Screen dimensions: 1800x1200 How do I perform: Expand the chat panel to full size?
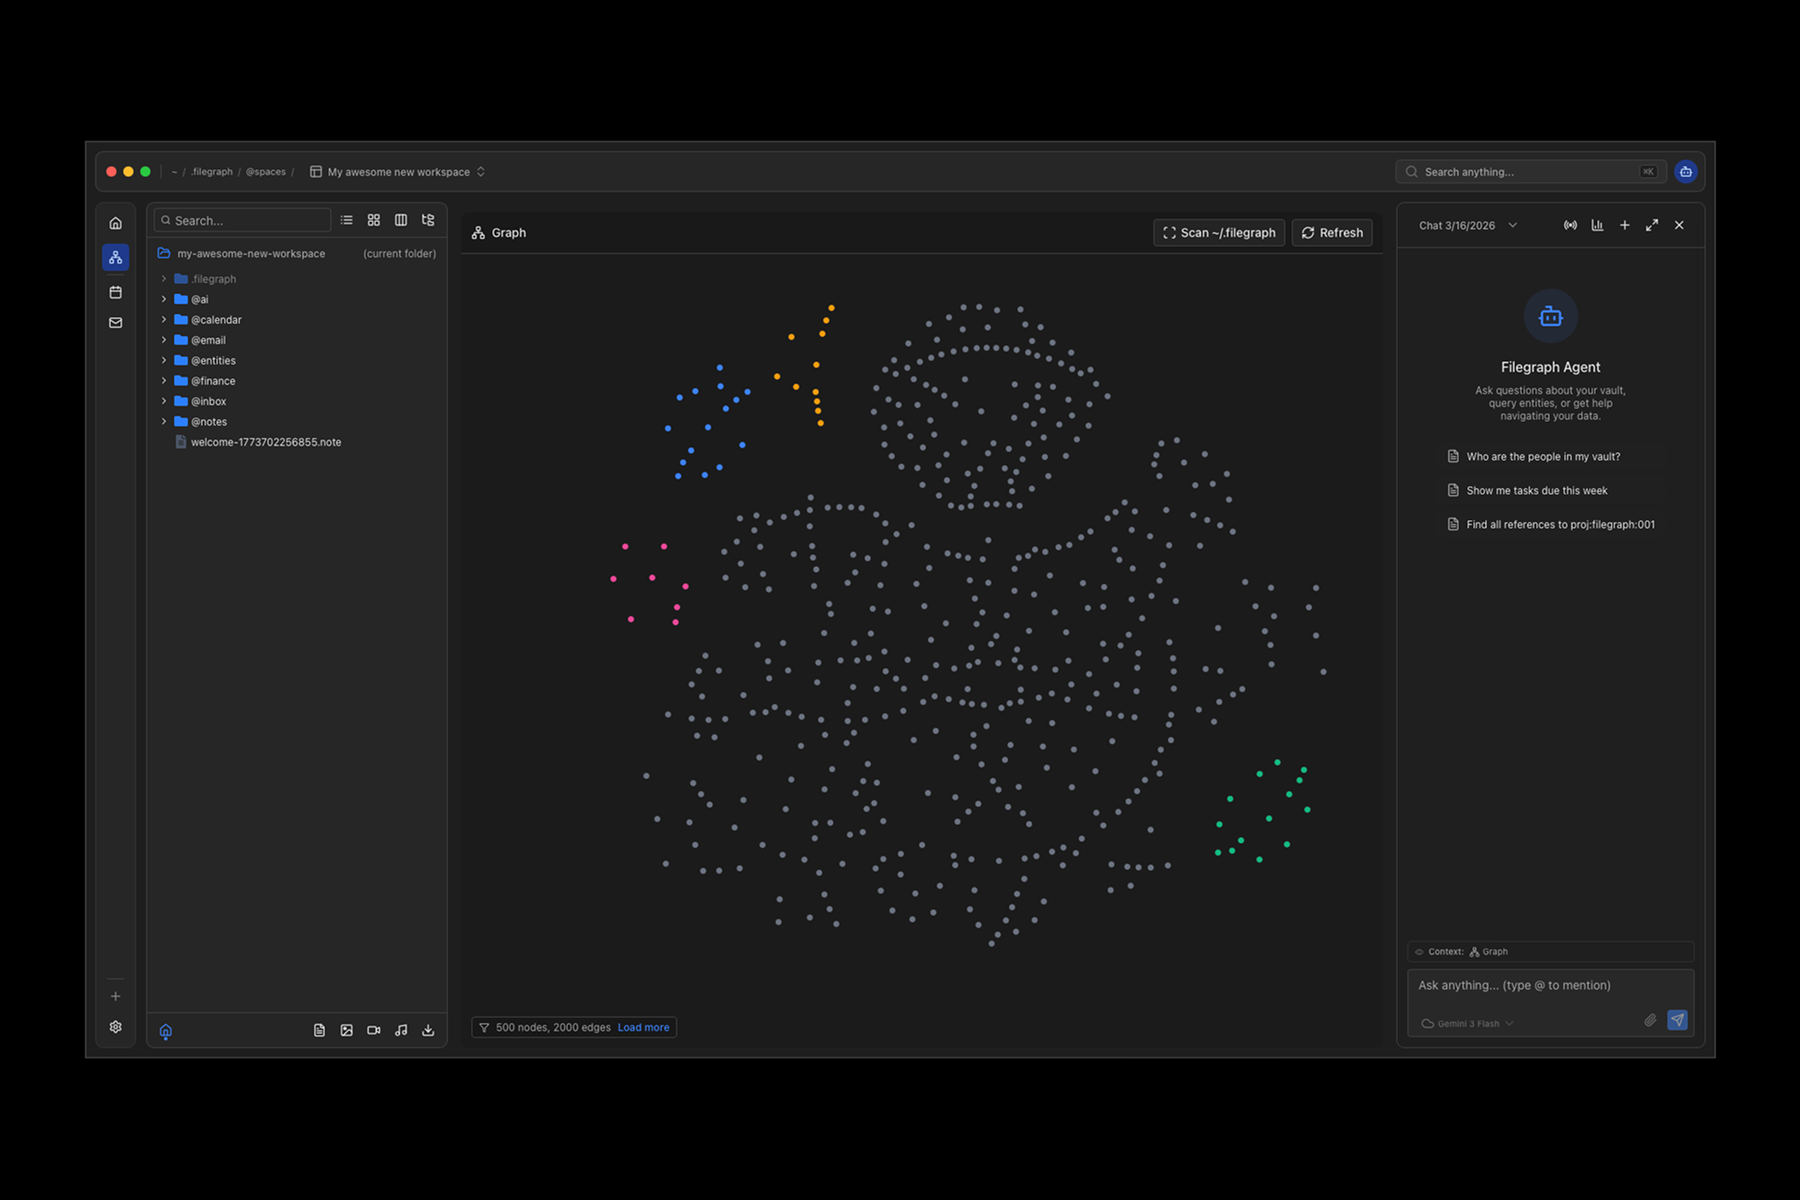pyautogui.click(x=1652, y=226)
